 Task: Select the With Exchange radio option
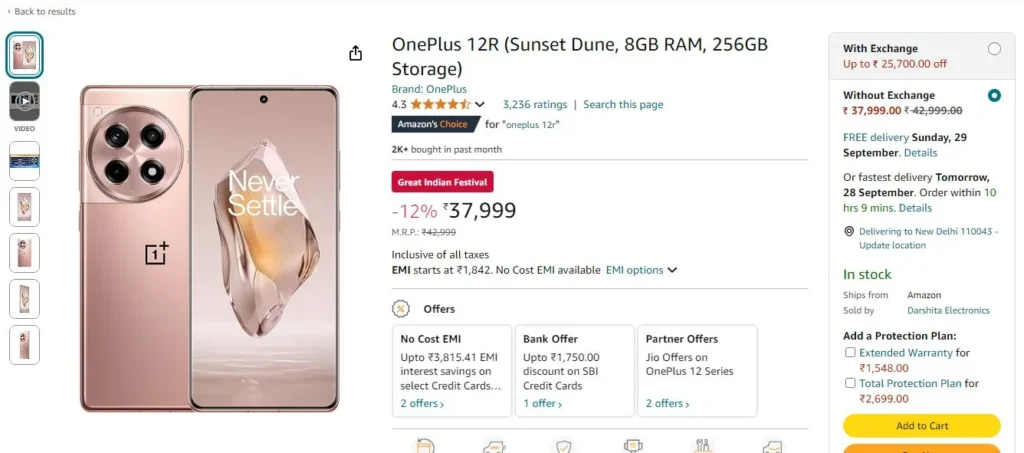coord(994,49)
